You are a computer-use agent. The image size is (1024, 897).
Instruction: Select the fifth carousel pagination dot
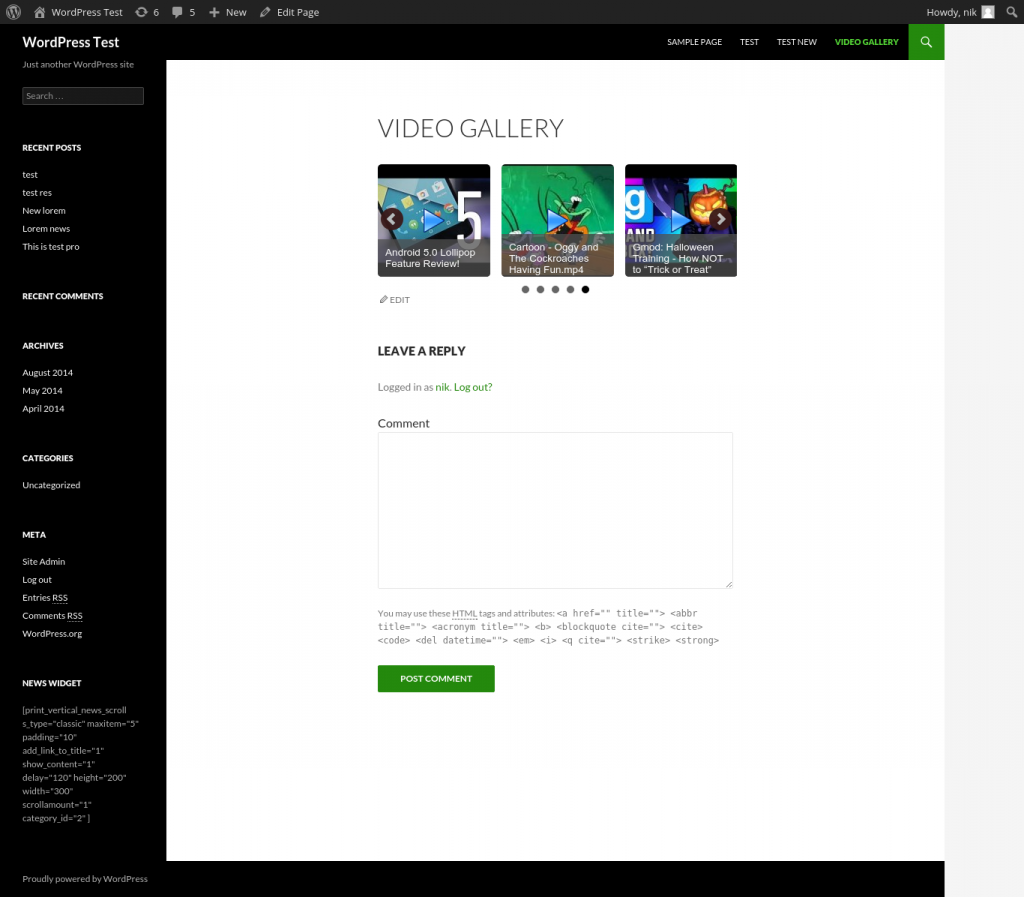point(585,289)
